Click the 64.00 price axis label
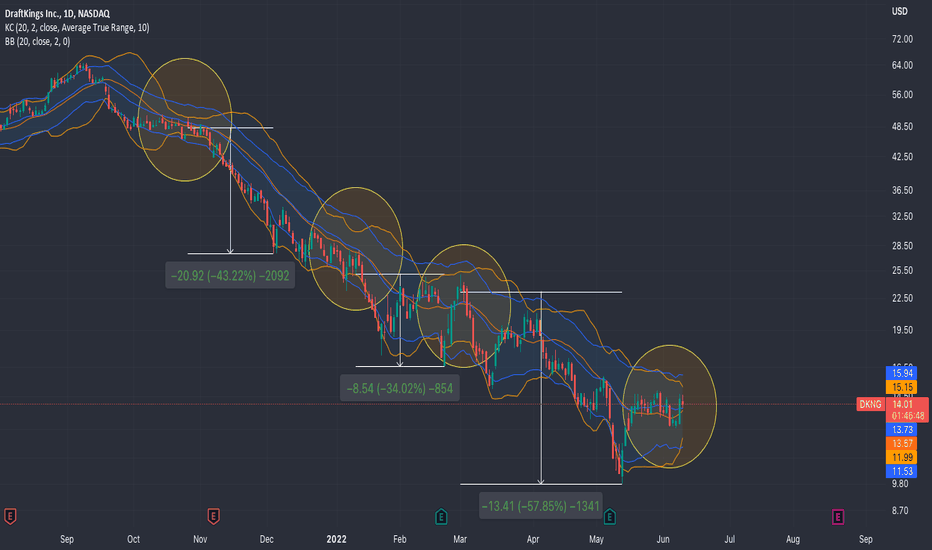Screen dimensions: 932x550 (902, 65)
